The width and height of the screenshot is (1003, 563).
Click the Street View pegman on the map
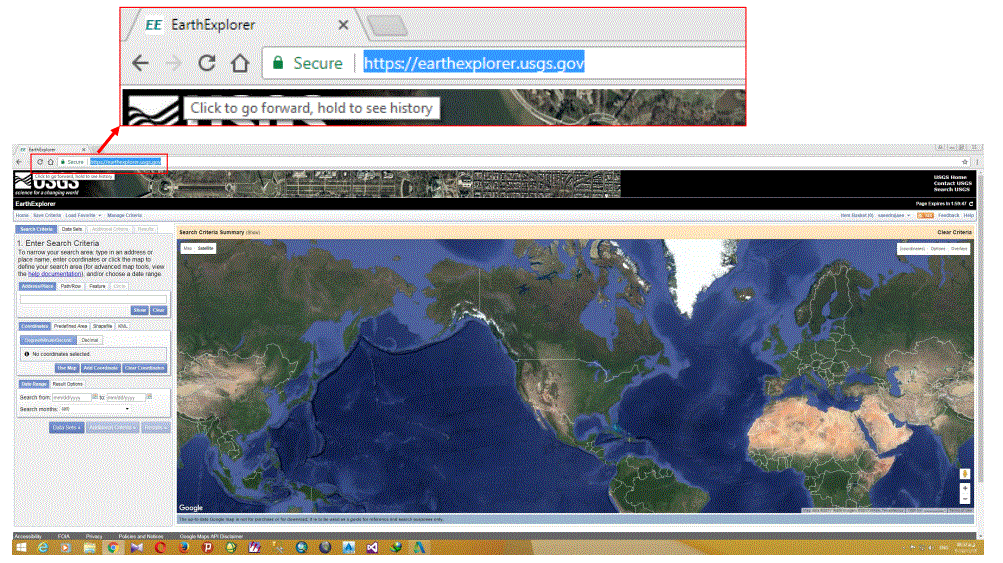(x=965, y=474)
